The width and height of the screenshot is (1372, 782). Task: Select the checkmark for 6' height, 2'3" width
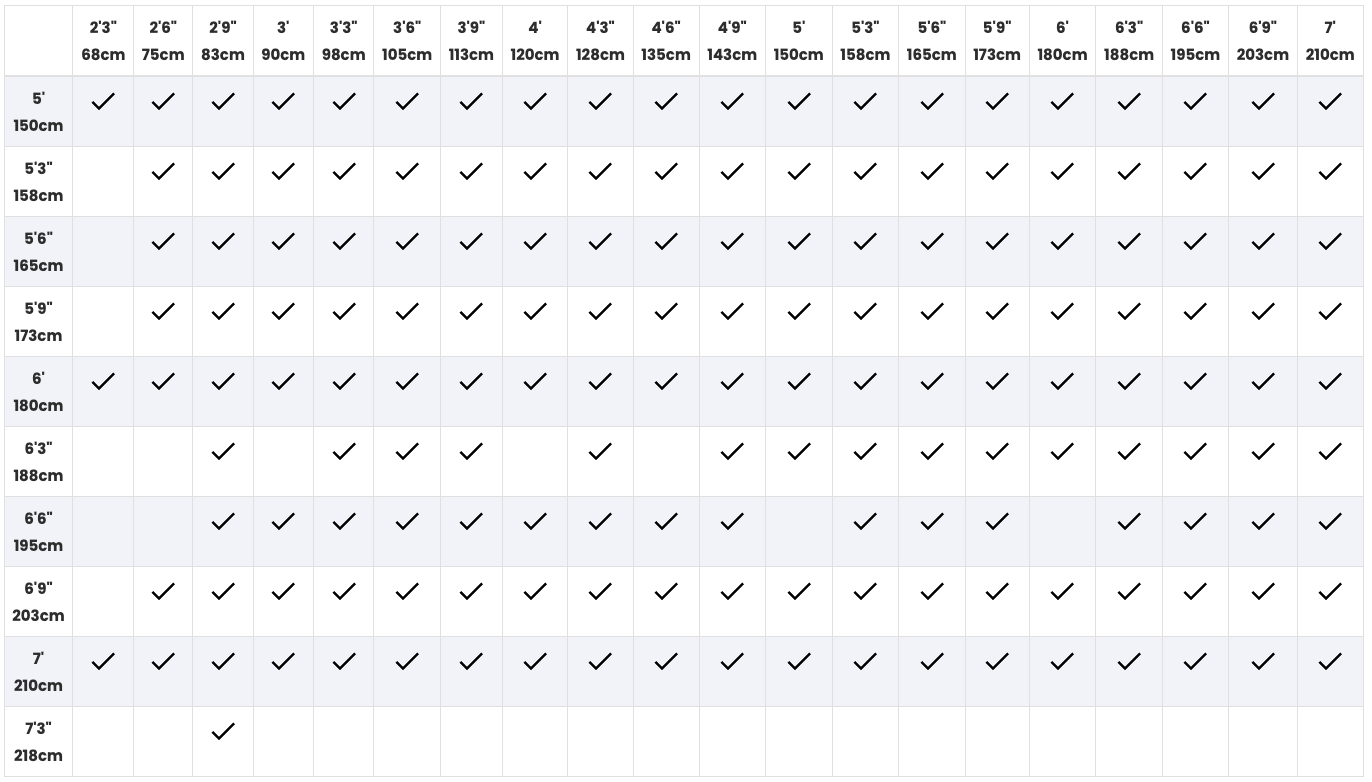(103, 381)
